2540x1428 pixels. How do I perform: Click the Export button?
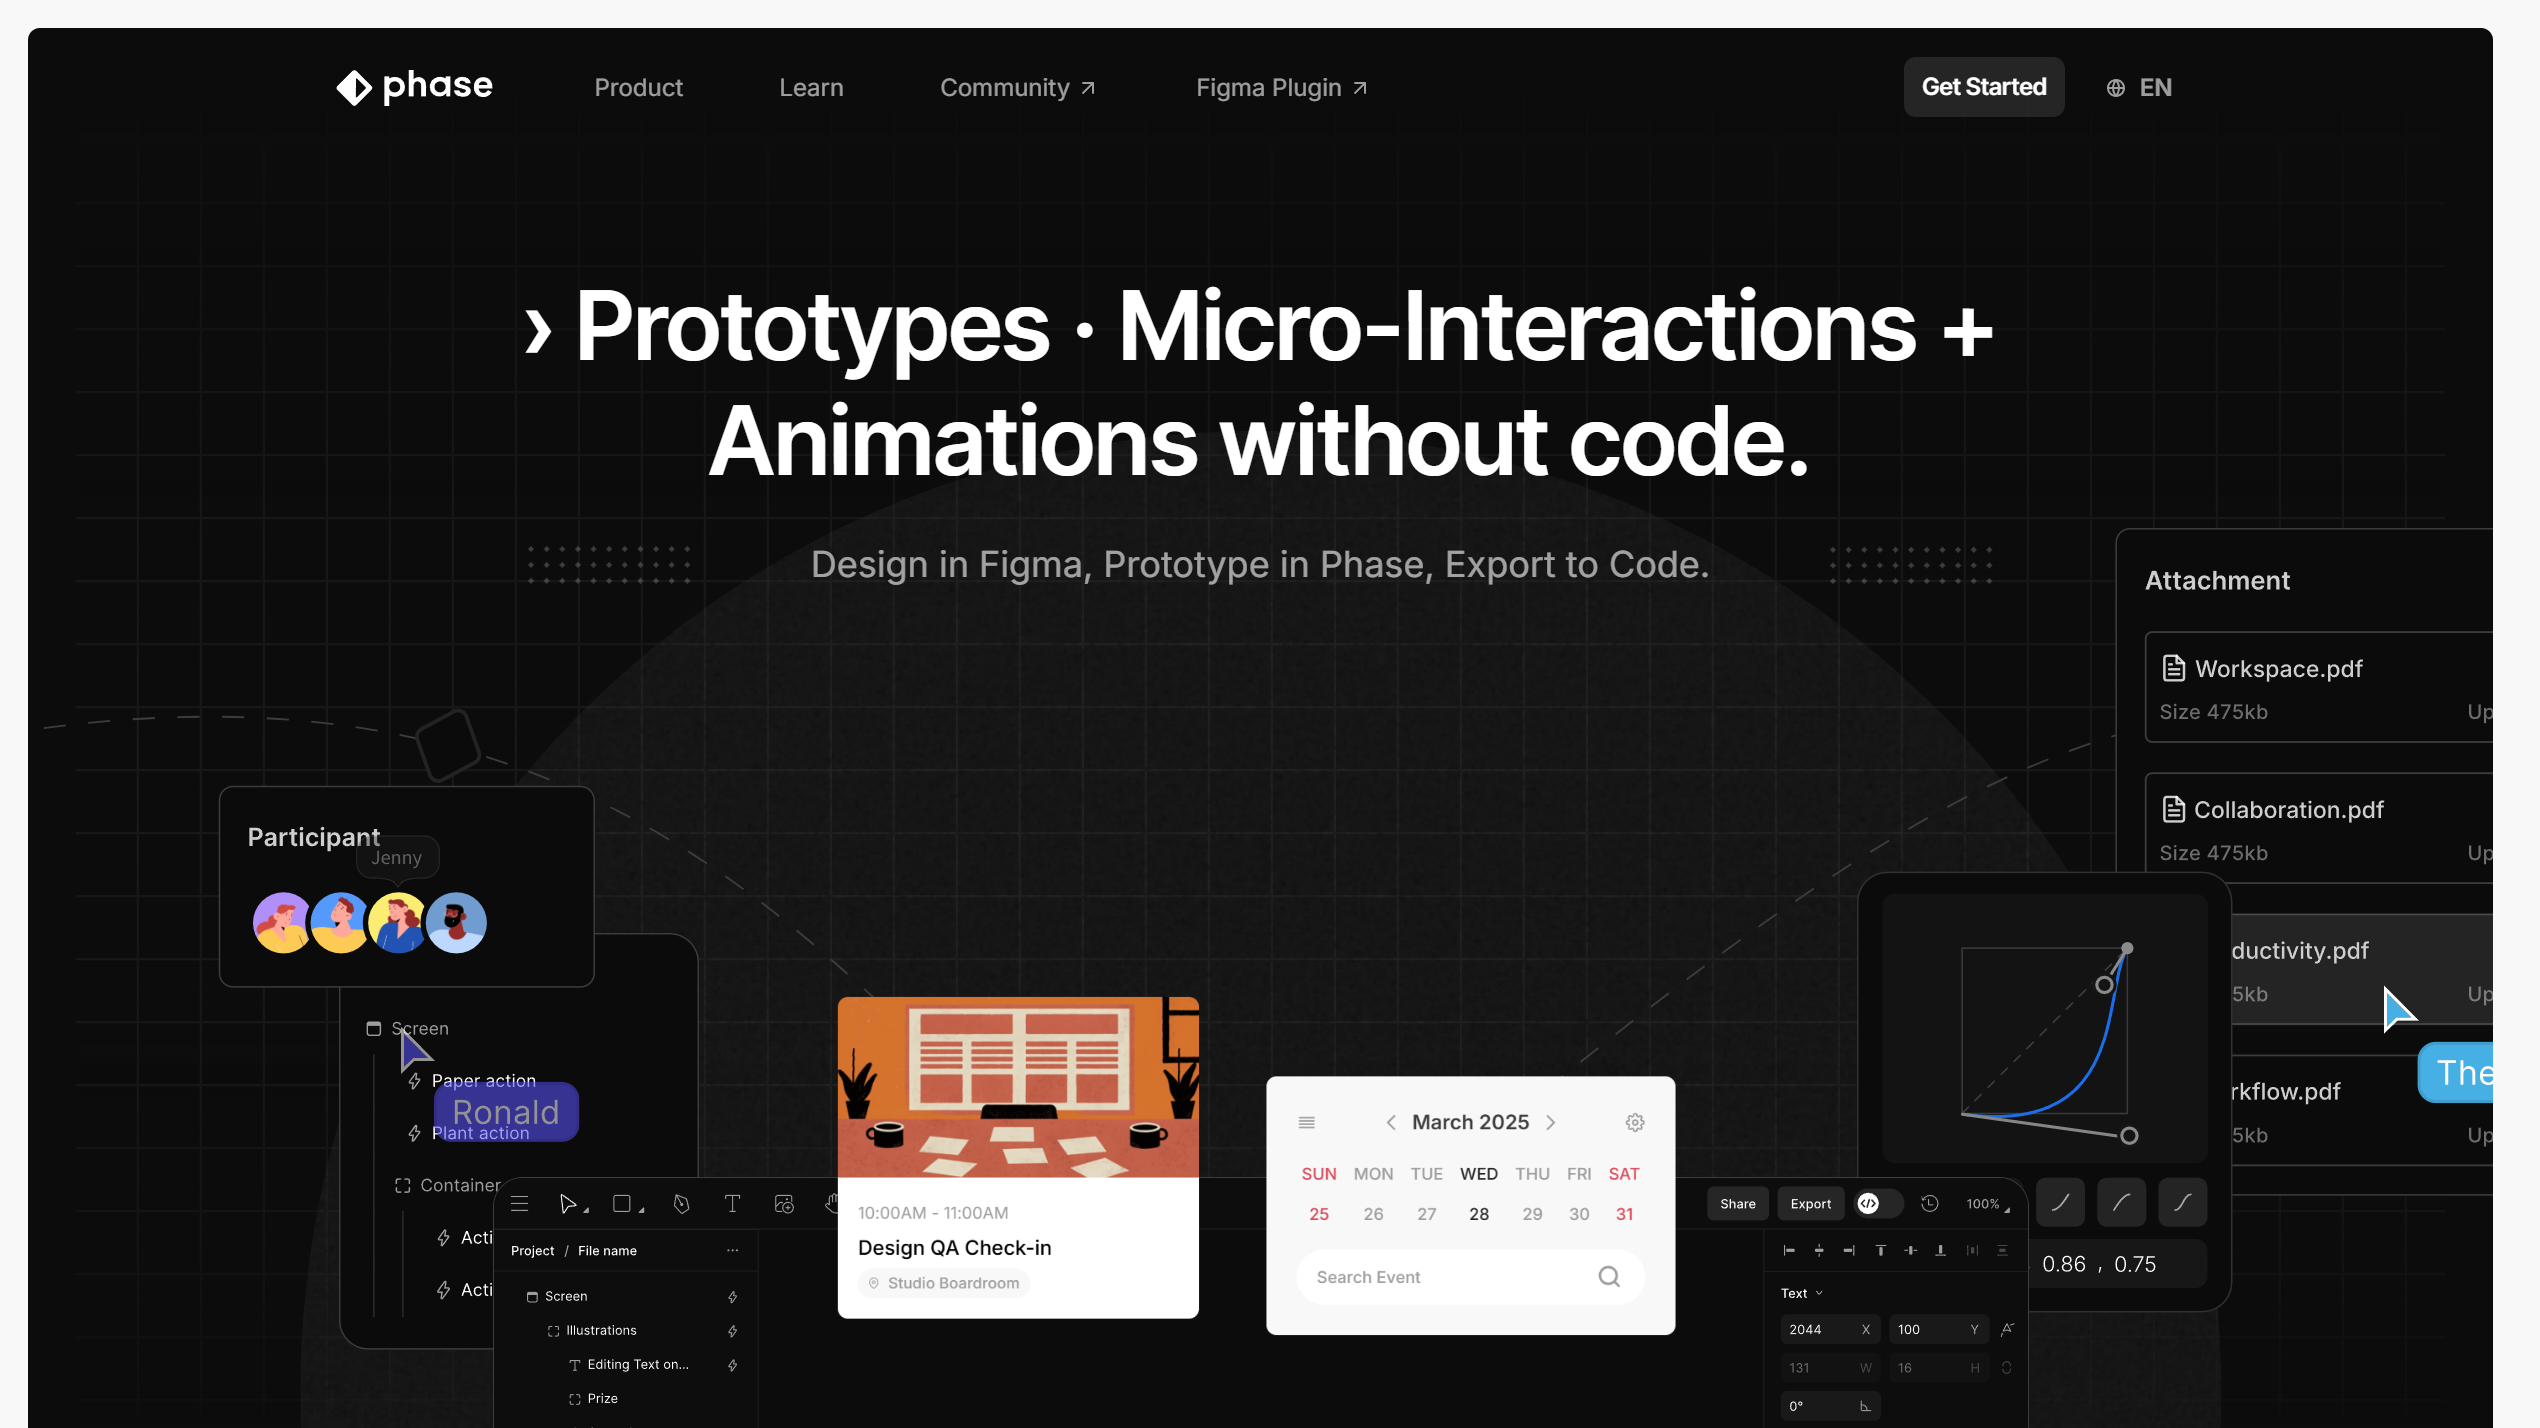(x=1811, y=1204)
